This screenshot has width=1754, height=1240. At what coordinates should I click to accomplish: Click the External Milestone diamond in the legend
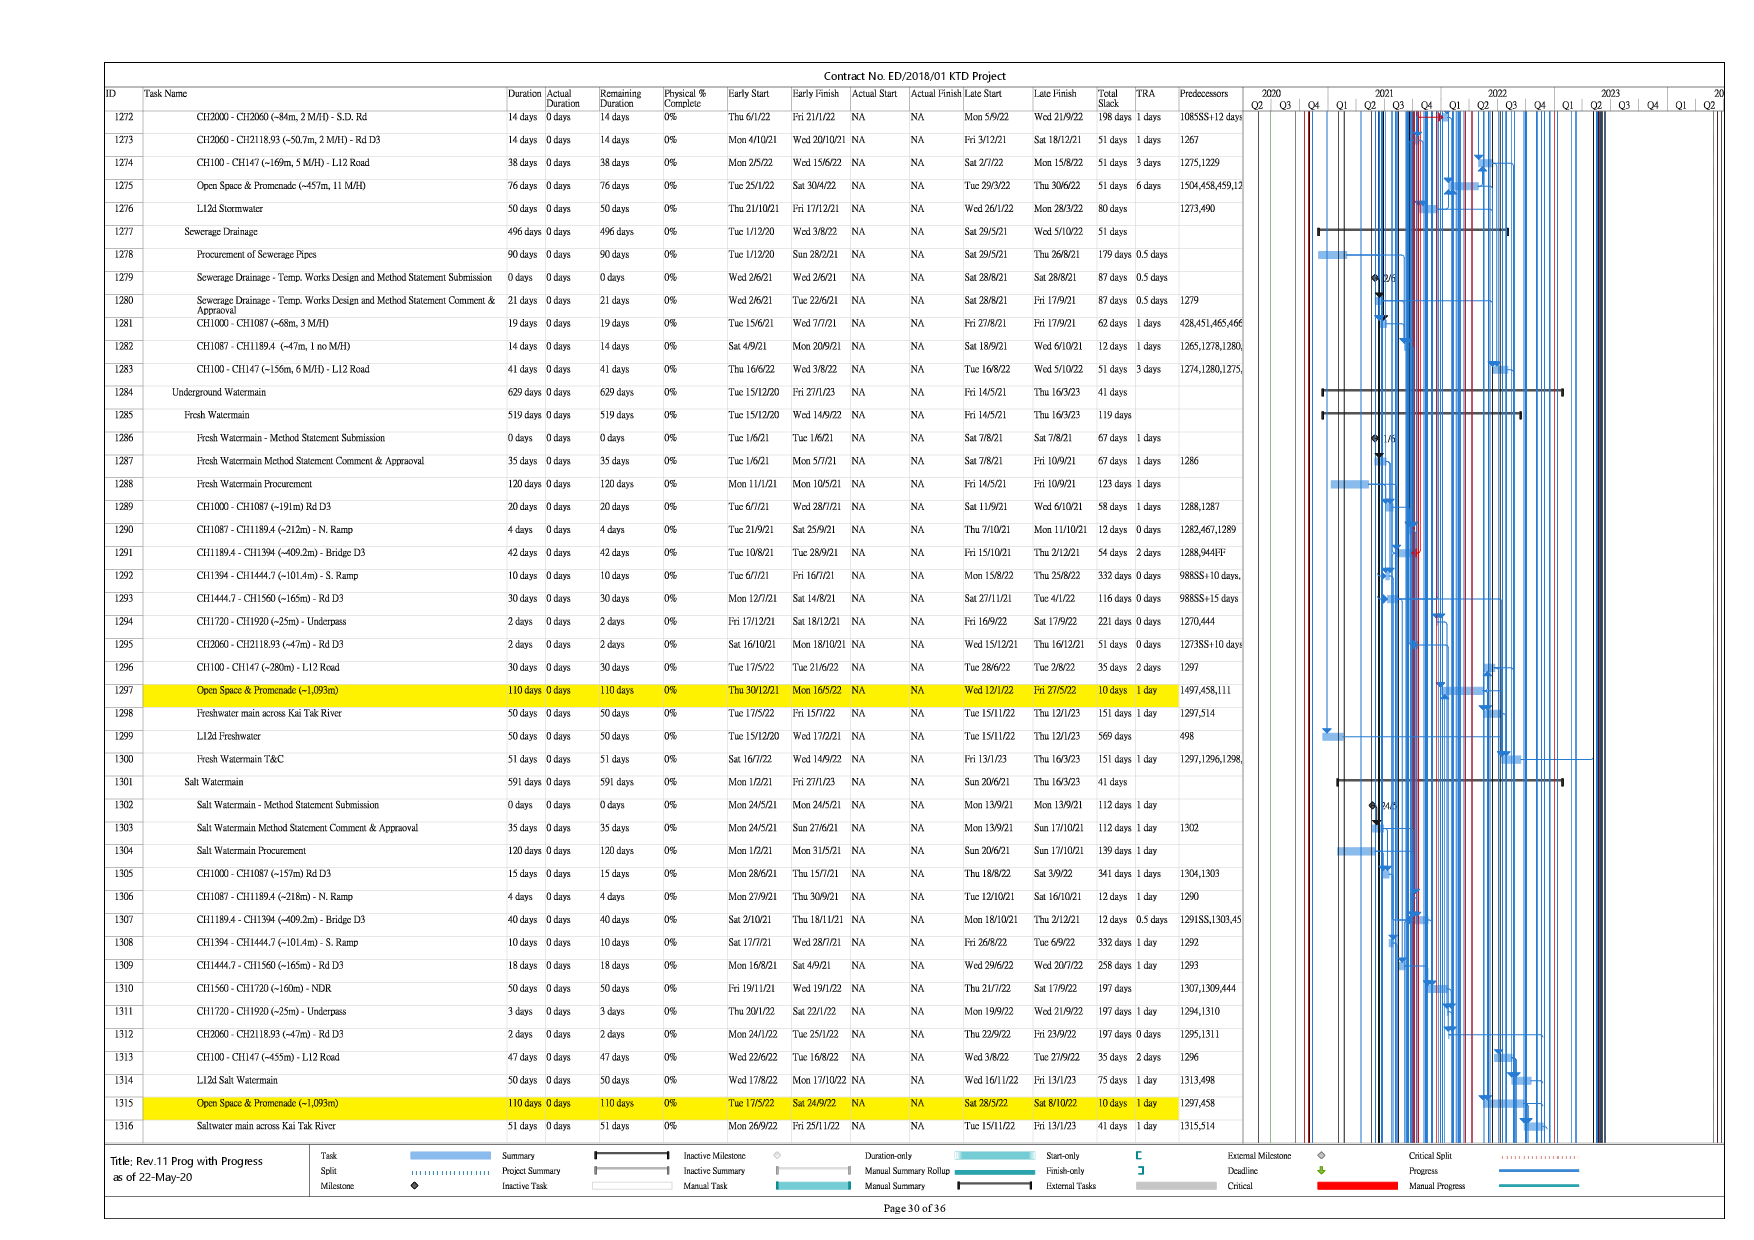click(x=1321, y=1155)
